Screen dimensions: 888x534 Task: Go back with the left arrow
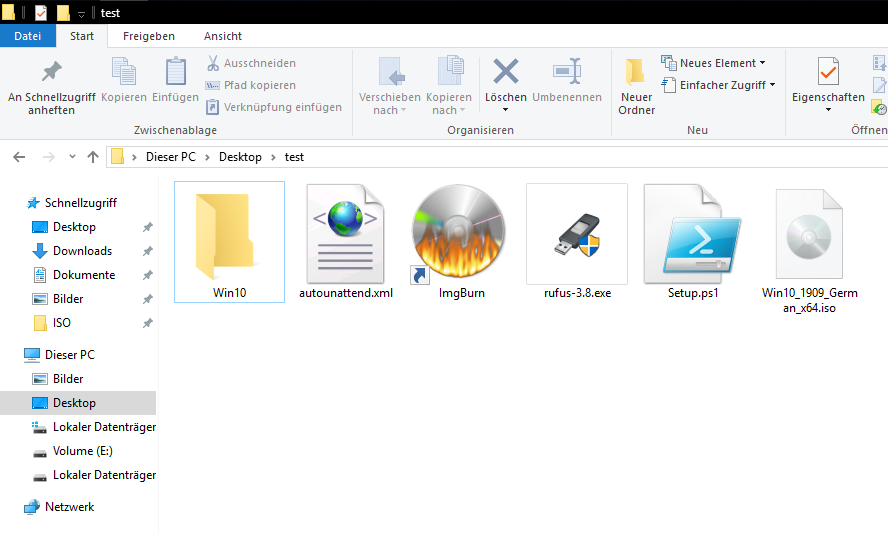[19, 157]
